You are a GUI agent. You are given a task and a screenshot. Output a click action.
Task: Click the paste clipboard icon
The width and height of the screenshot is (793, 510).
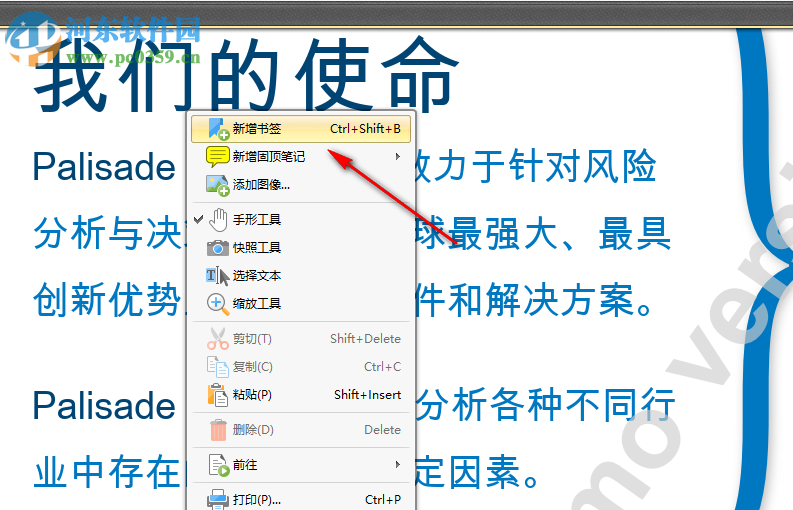click(x=218, y=395)
